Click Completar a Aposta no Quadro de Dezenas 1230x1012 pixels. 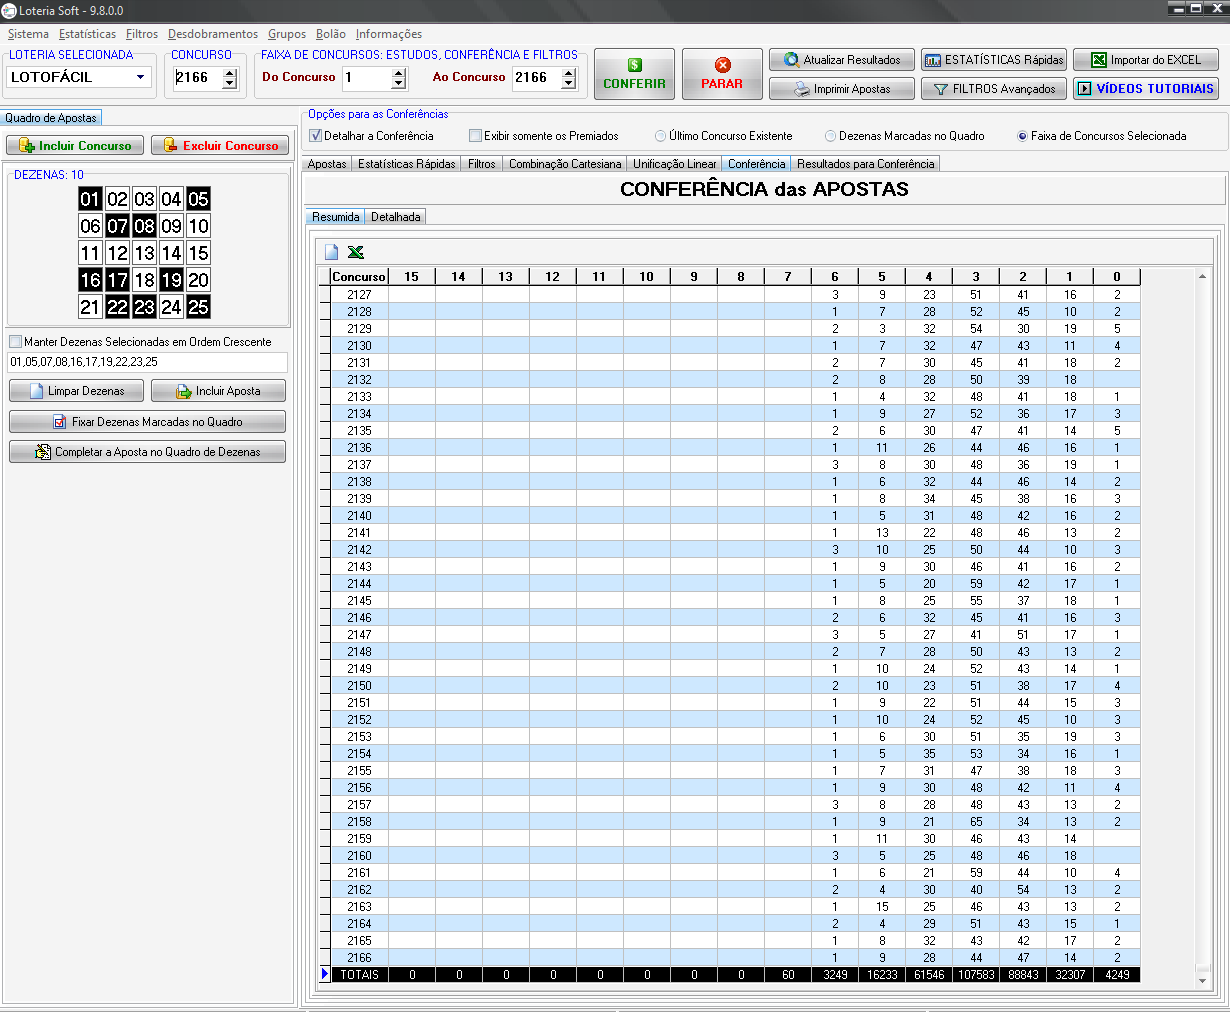(147, 452)
